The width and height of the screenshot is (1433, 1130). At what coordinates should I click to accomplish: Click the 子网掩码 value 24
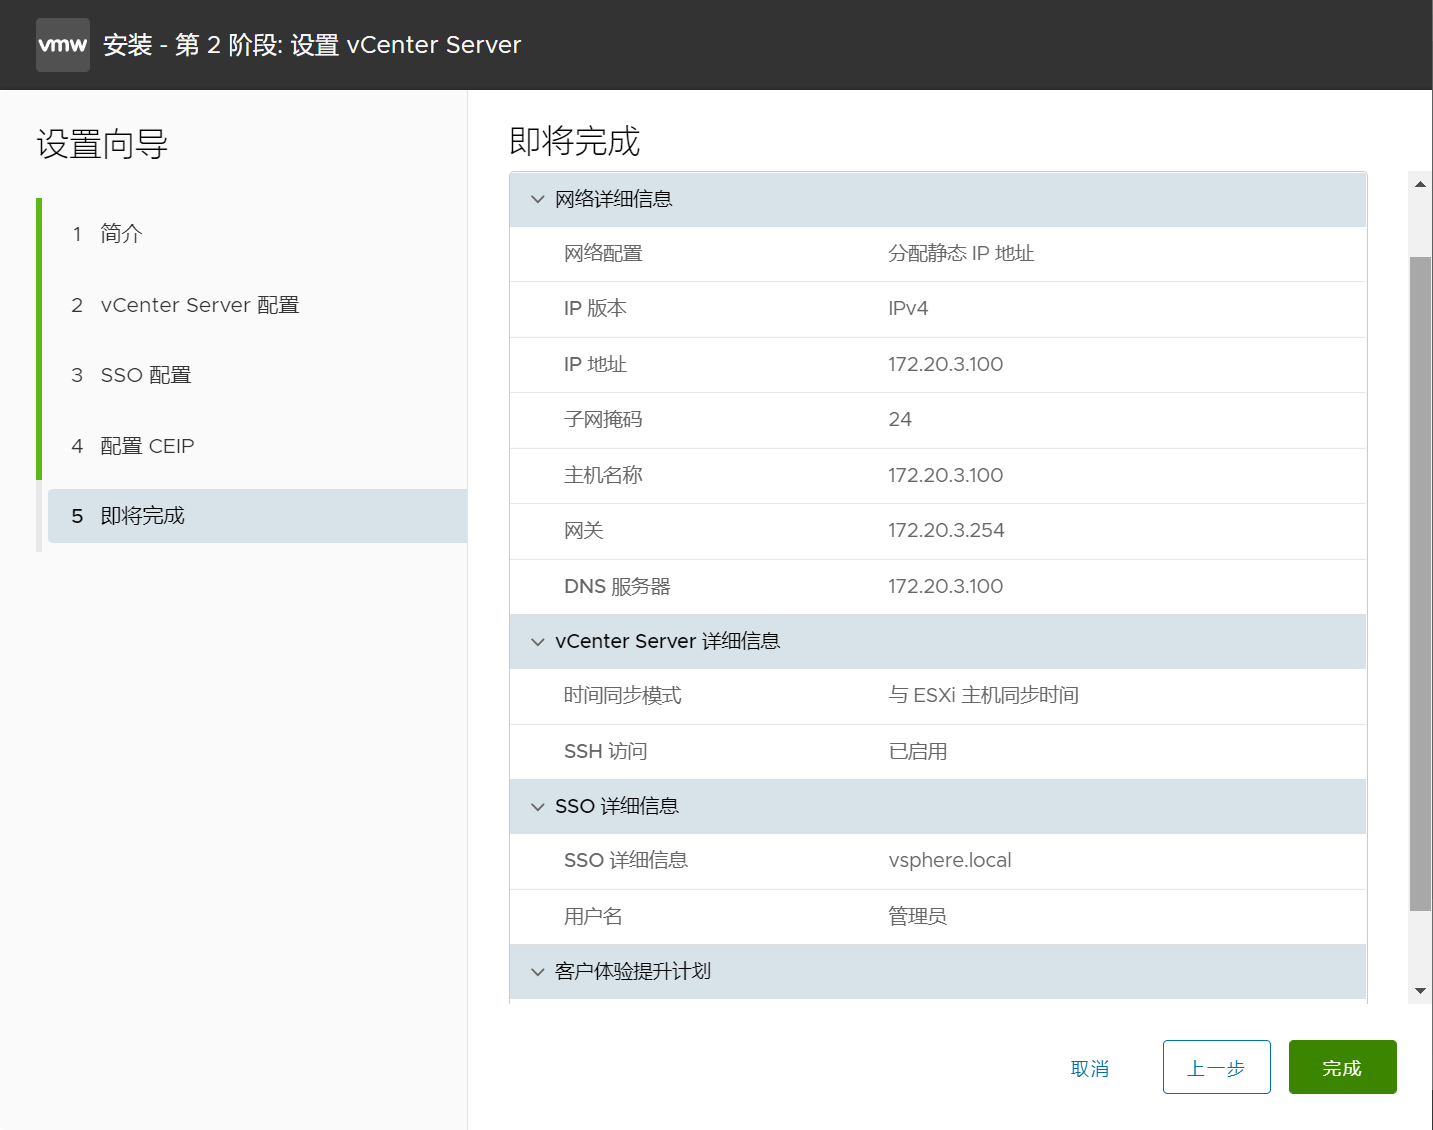[900, 419]
